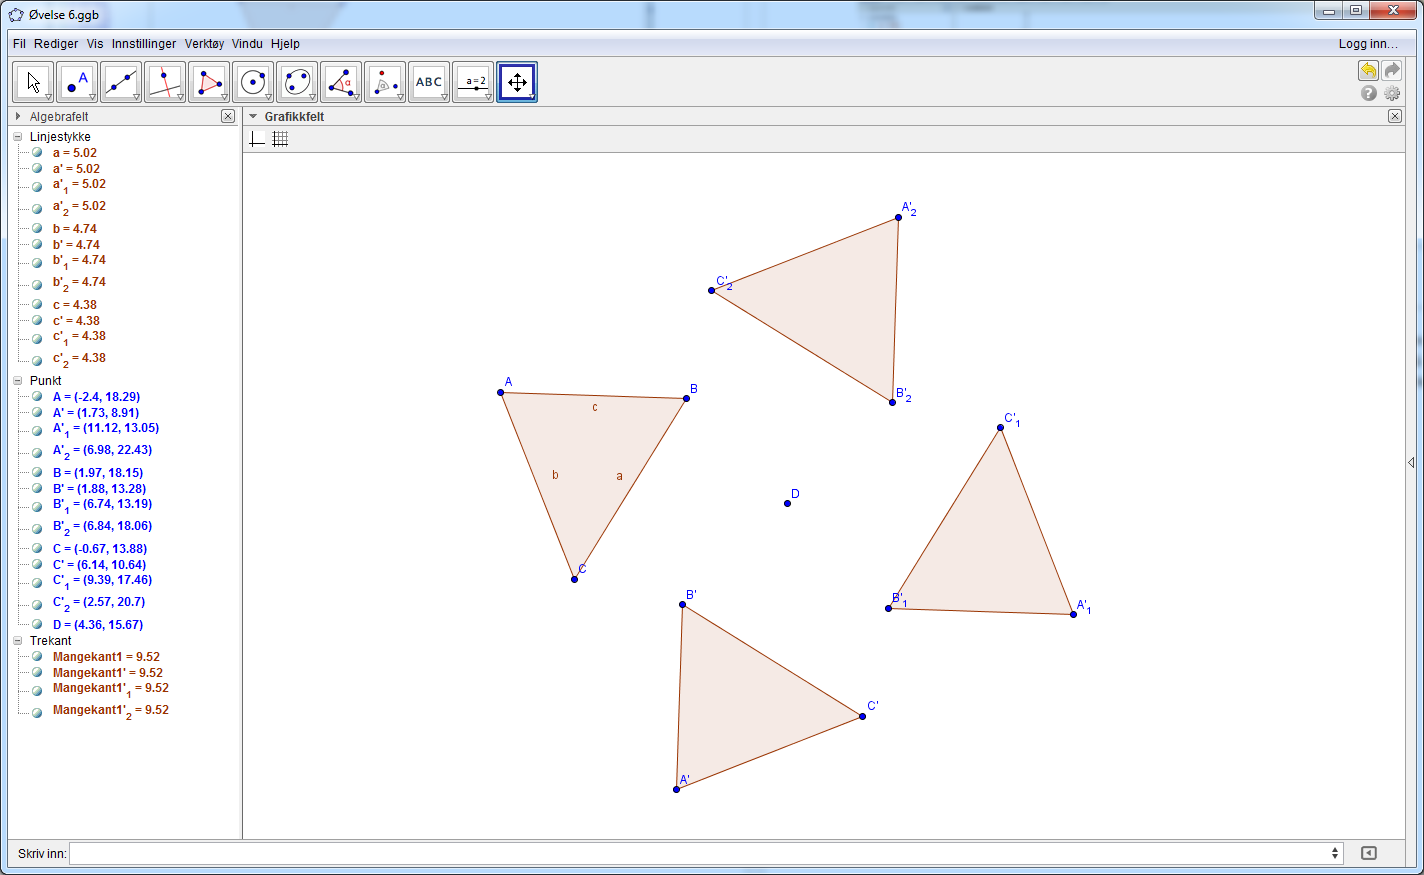
Task: Select the Ellipse conic tool
Action: point(297,82)
